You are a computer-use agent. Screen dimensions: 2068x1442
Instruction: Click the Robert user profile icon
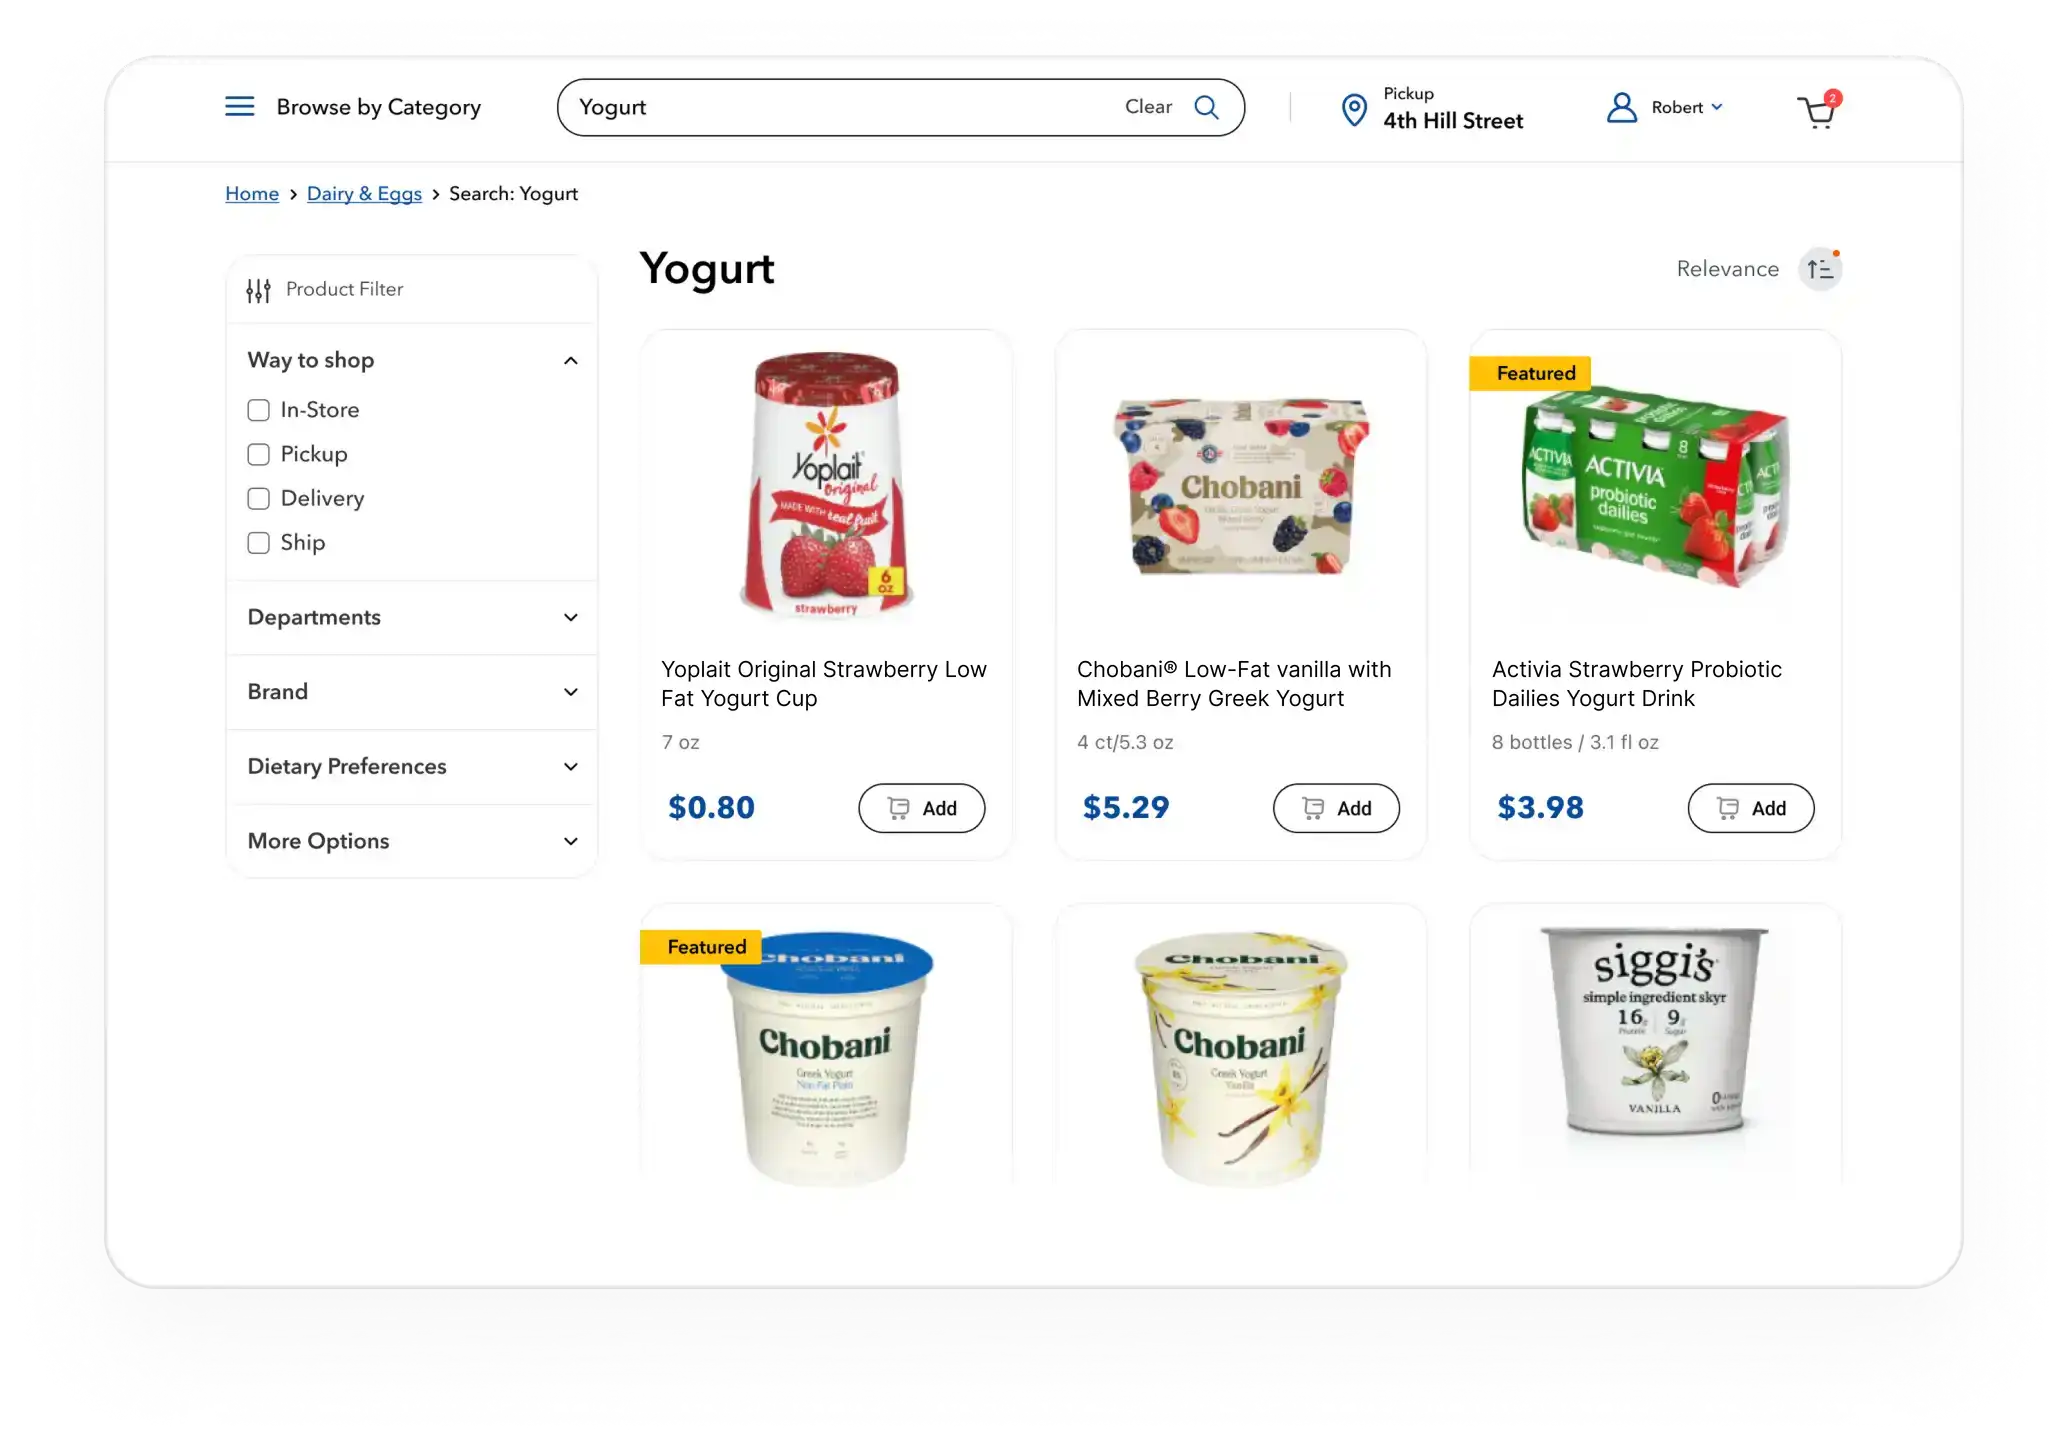click(1621, 107)
